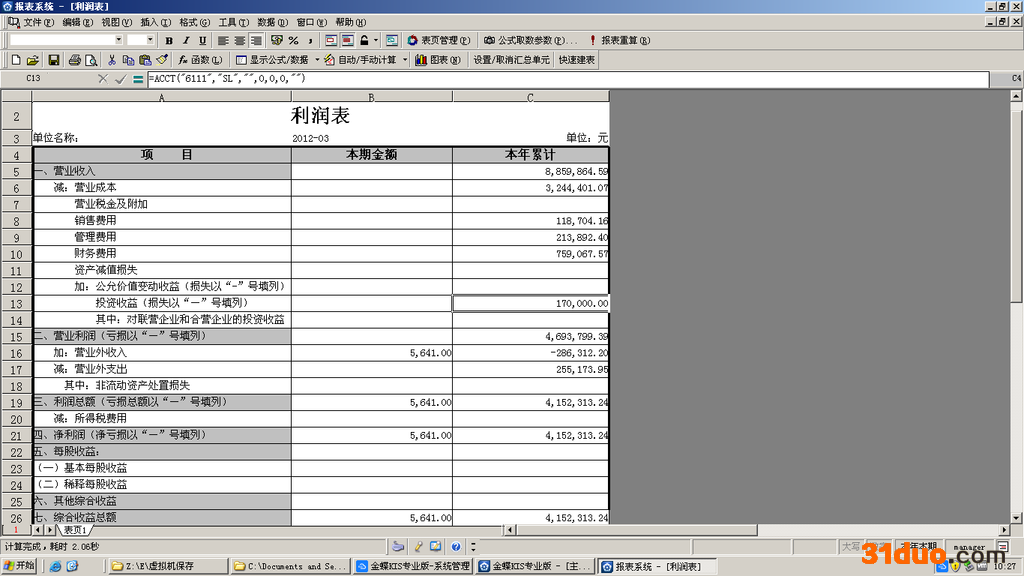1024x576 pixels.
Task: Toggle bold formatting
Action: (x=169, y=40)
